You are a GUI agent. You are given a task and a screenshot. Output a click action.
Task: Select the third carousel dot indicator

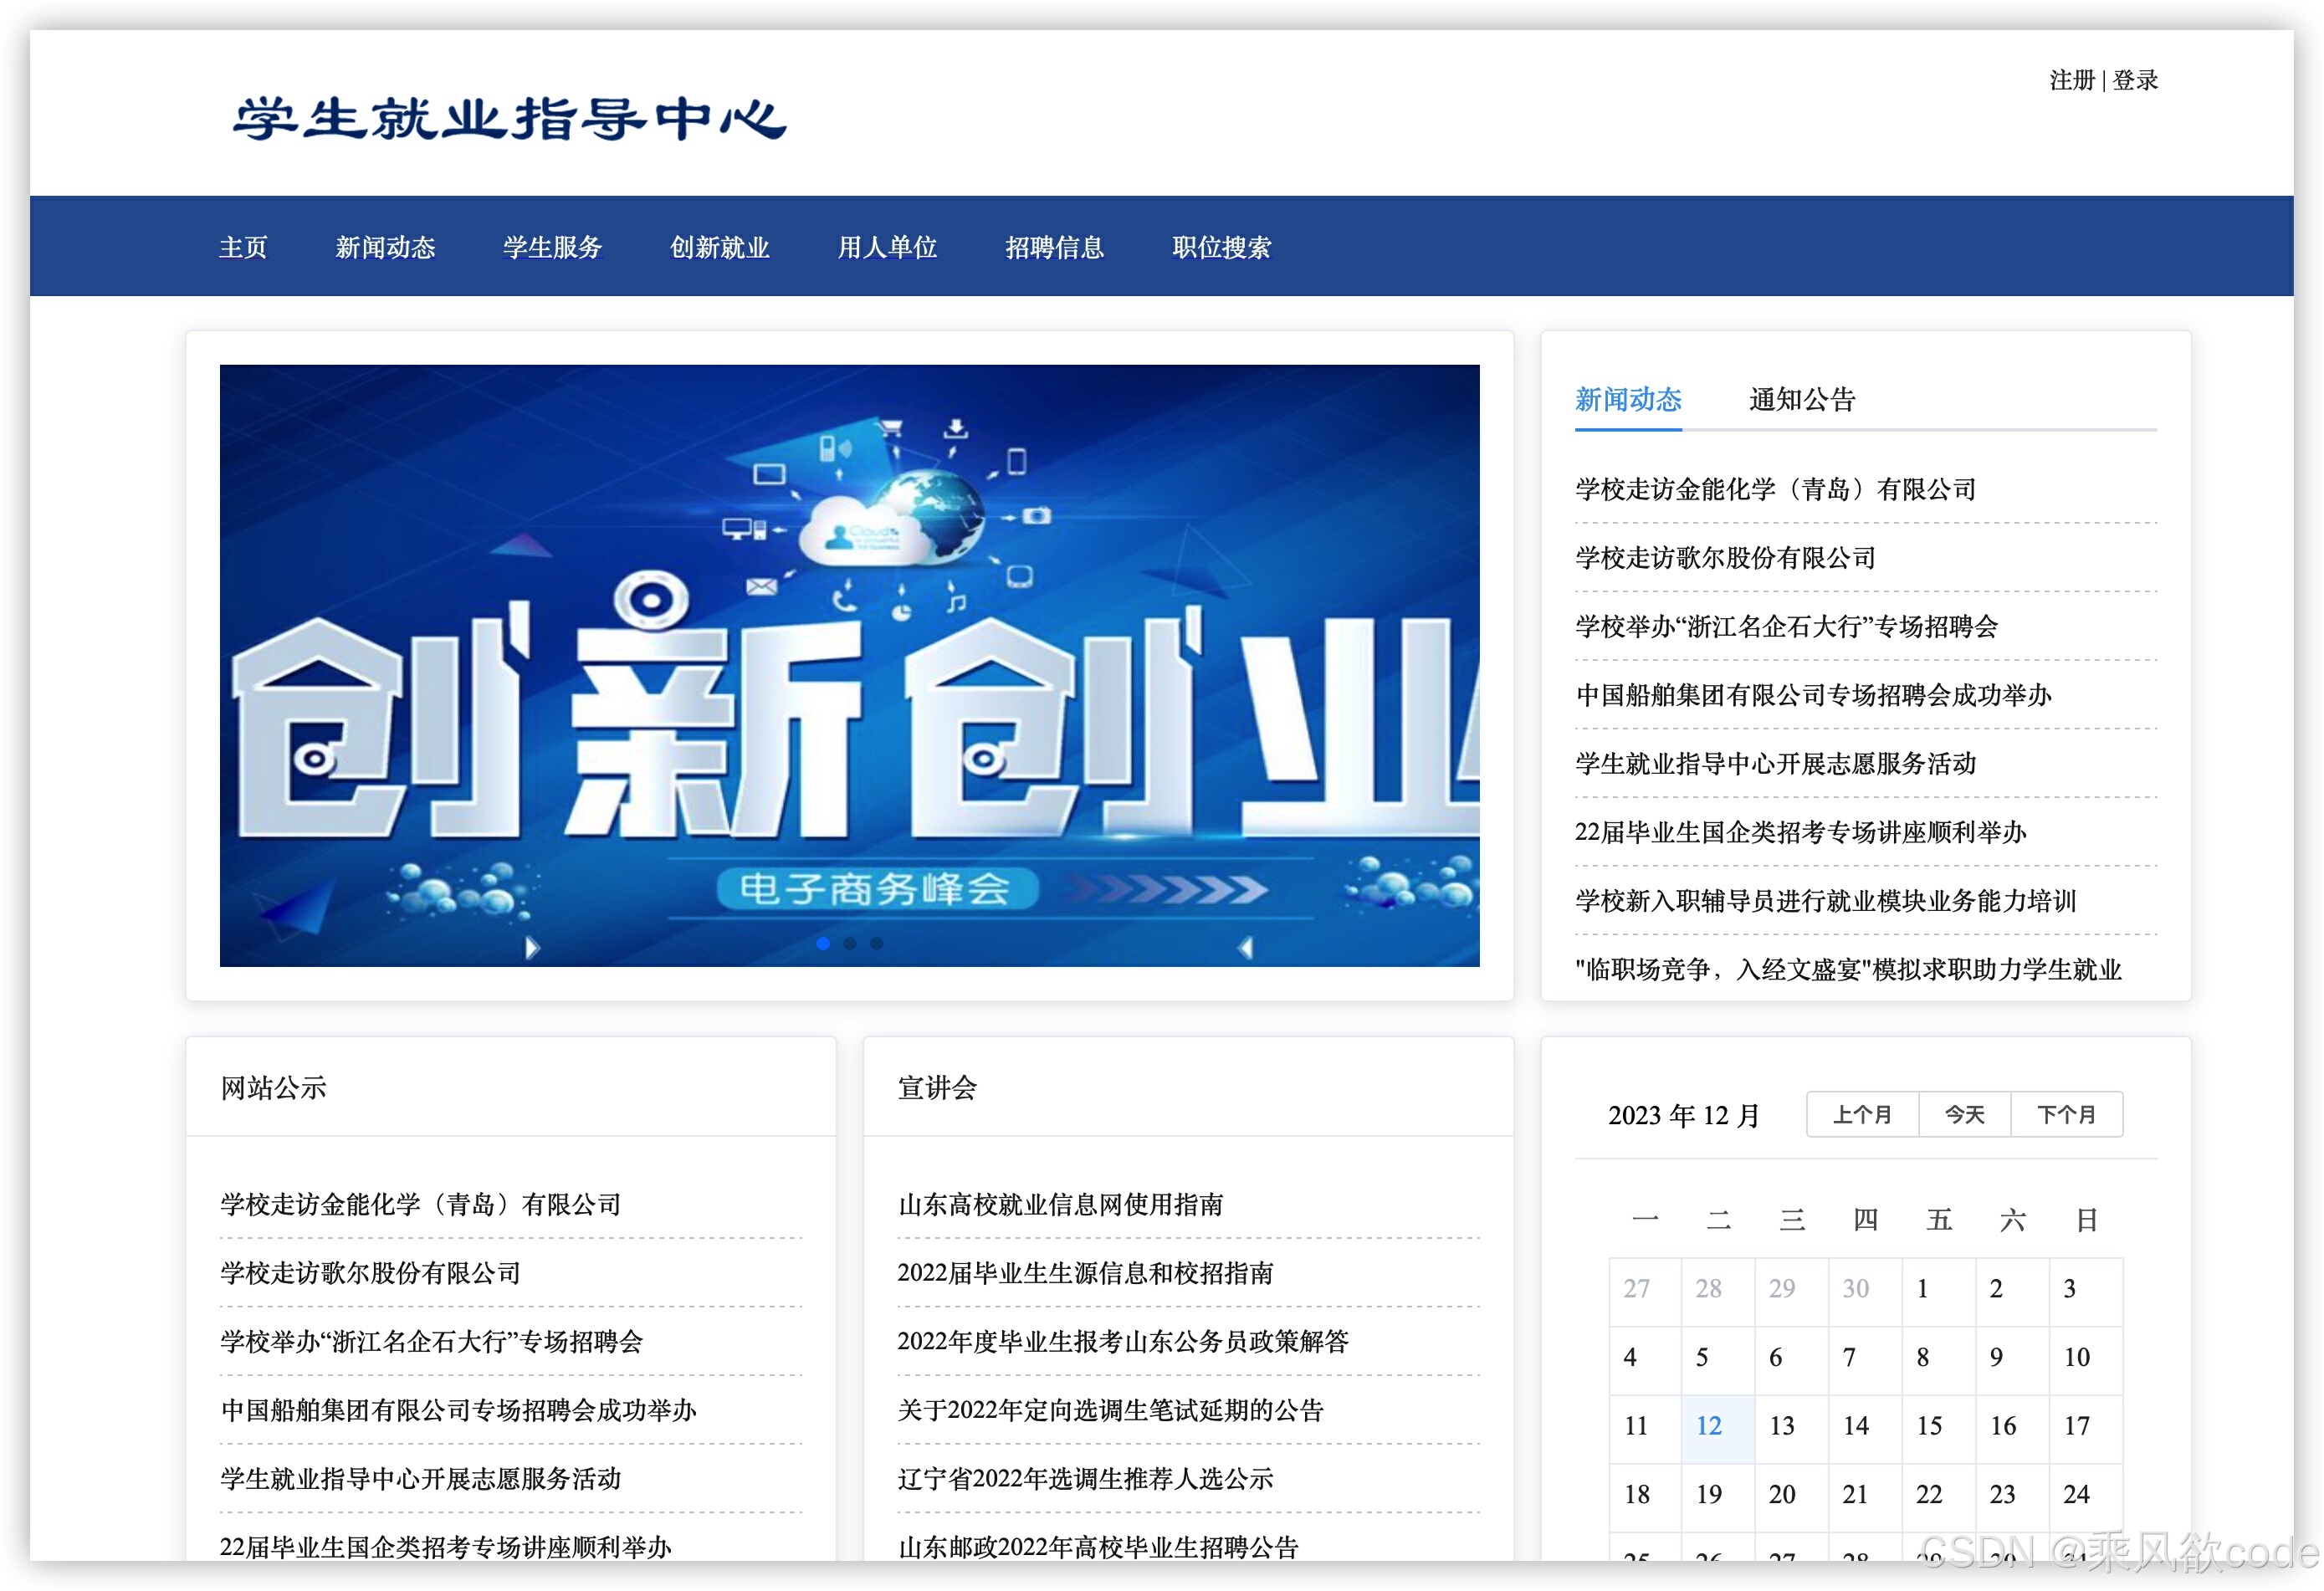[877, 943]
